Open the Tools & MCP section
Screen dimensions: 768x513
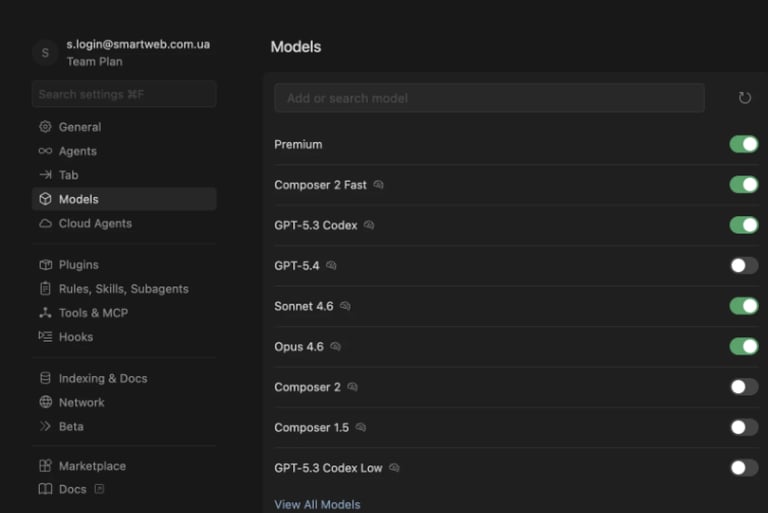click(x=124, y=313)
